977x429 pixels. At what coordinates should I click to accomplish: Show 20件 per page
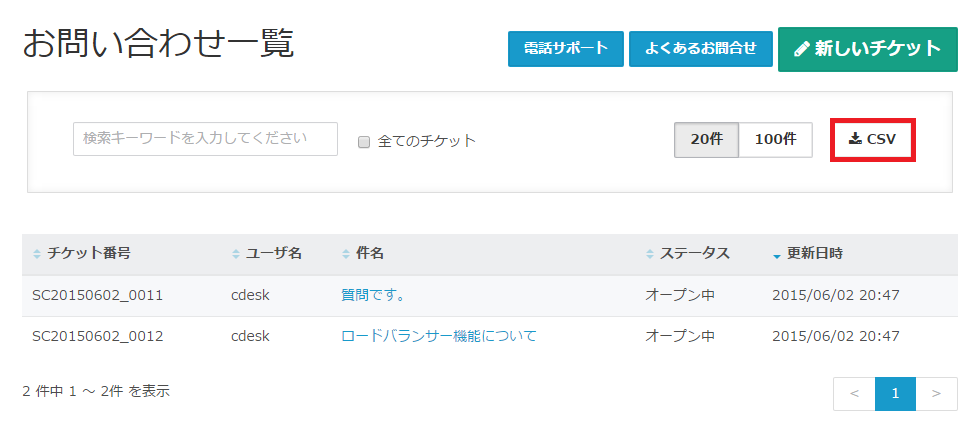click(706, 140)
